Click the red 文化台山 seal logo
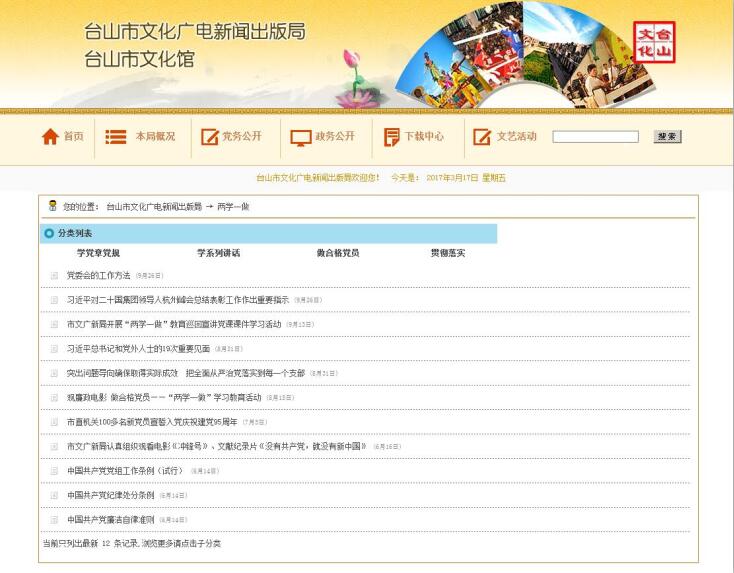 click(654, 42)
